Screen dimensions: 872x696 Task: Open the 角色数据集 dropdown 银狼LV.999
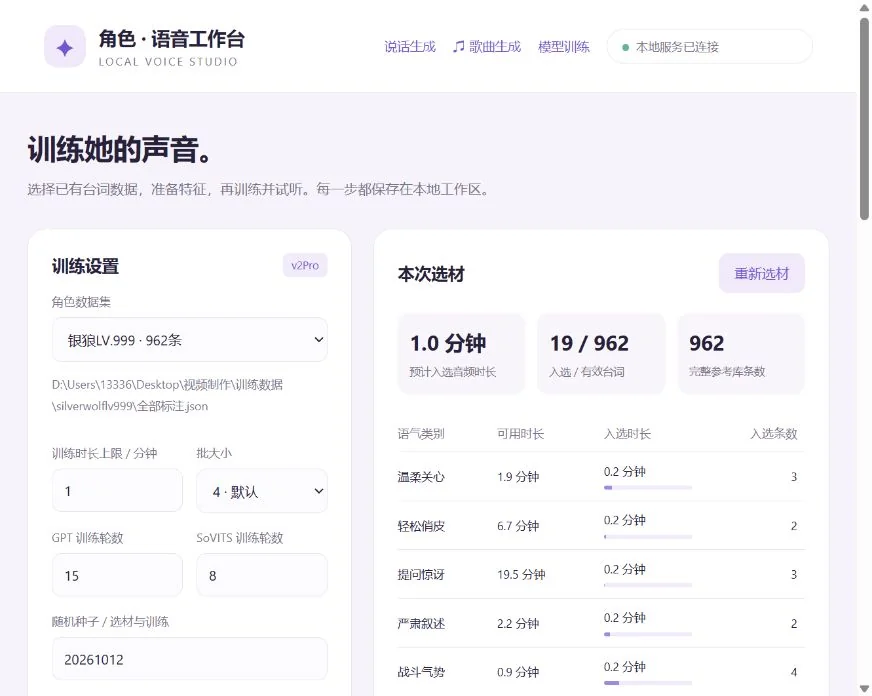[x=190, y=340]
